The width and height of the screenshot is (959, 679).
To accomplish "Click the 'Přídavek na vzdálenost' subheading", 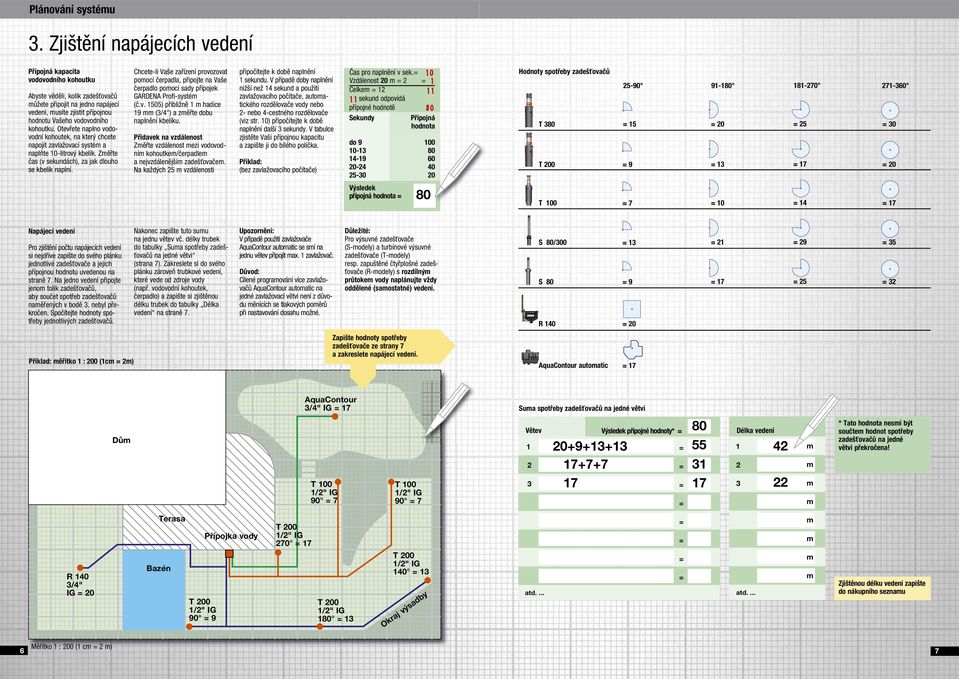I will [x=168, y=138].
